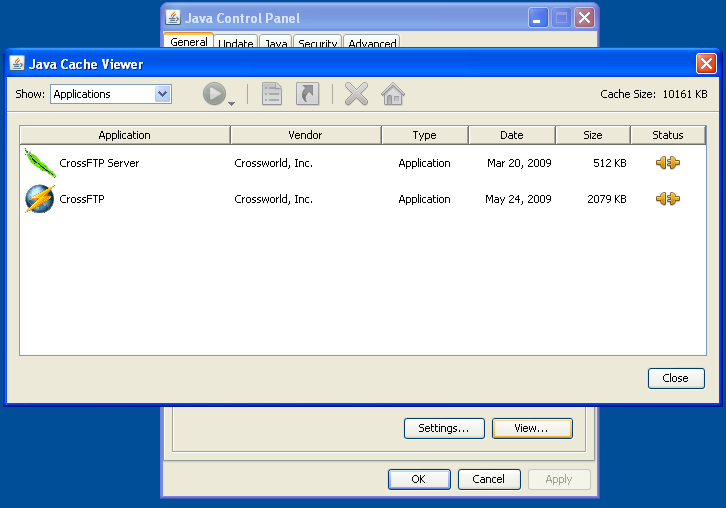
Task: Open the small arrow beside the run button
Action: point(232,104)
